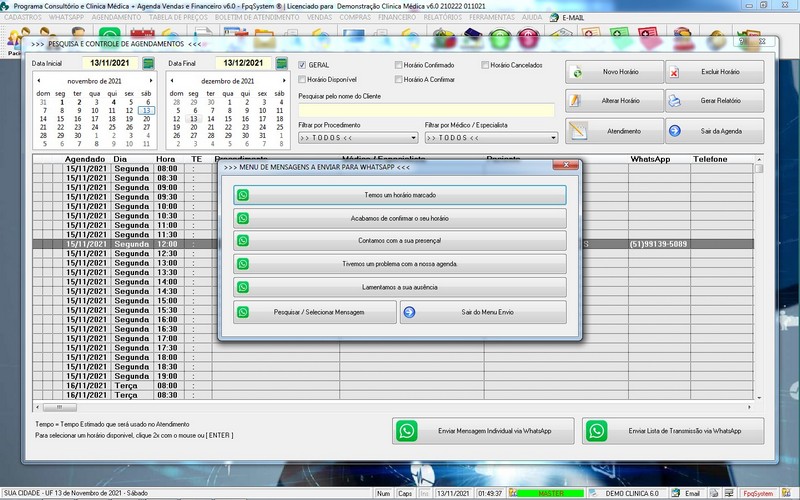Click Enviar Mensagem Individual via WhatsApp

point(483,431)
